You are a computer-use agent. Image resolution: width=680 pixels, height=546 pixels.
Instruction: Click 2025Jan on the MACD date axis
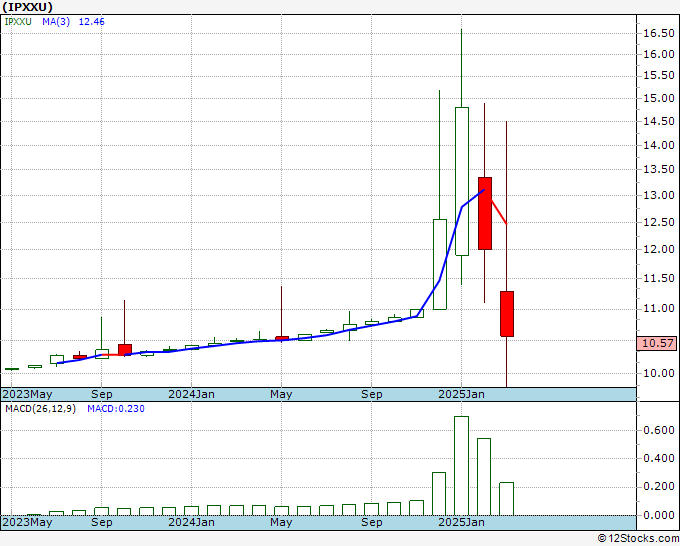click(x=461, y=522)
